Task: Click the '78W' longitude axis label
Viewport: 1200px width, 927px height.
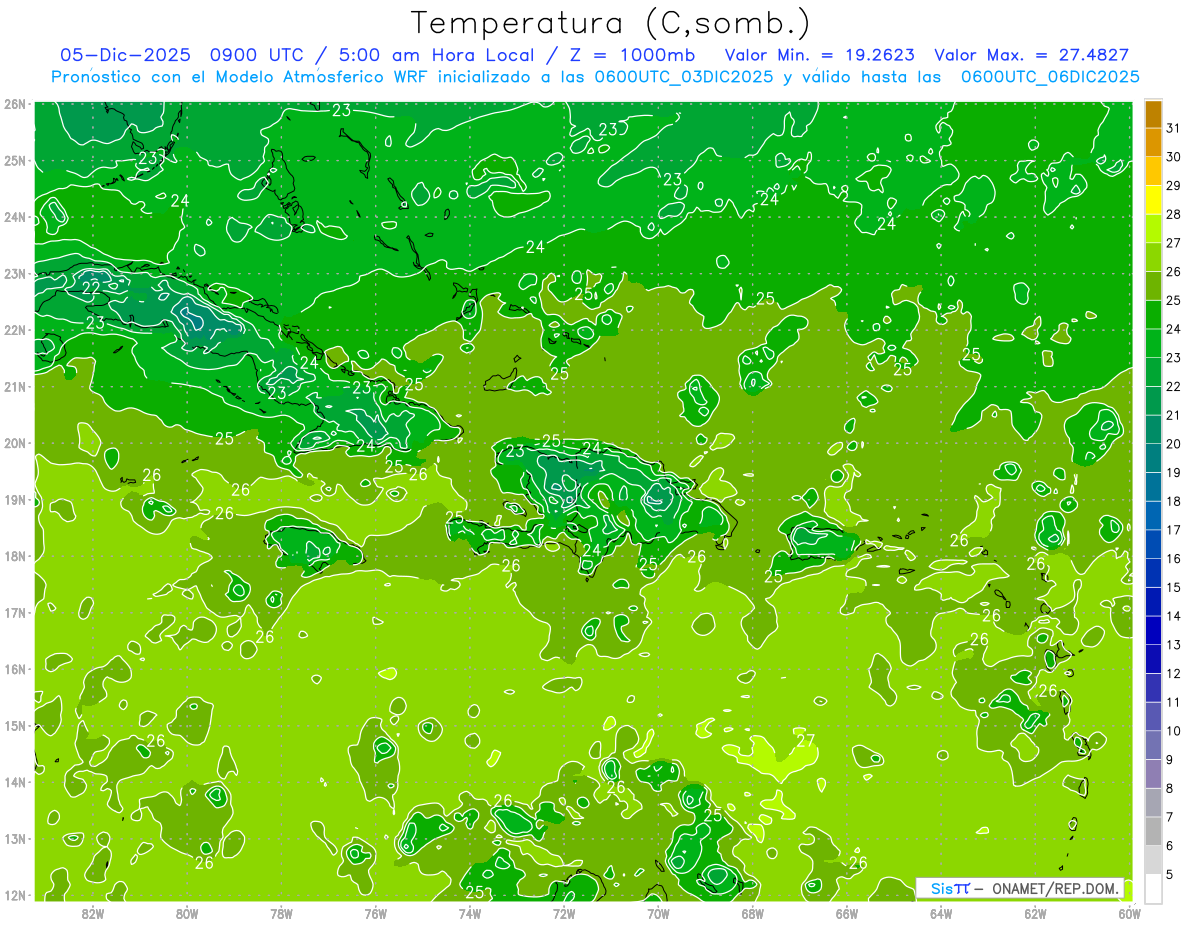Action: [x=281, y=913]
